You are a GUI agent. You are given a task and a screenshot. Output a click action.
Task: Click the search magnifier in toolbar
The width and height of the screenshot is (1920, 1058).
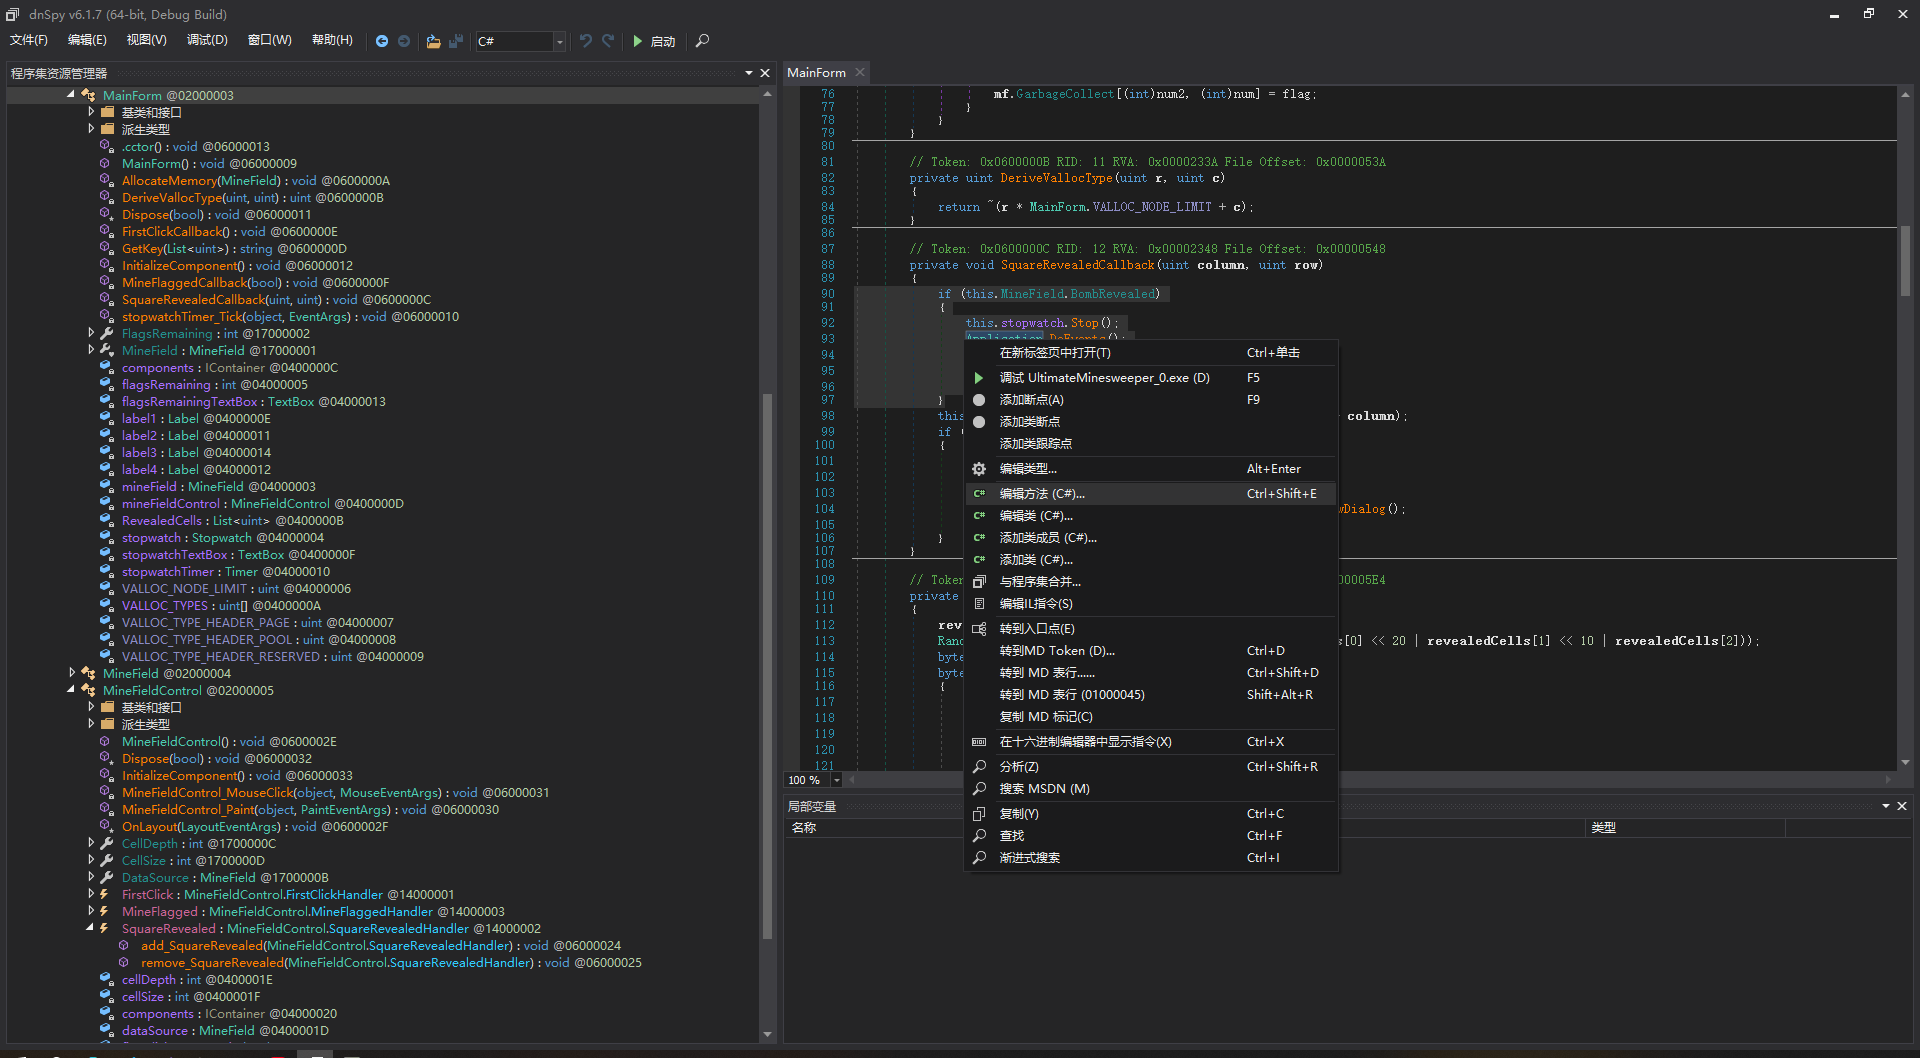click(x=702, y=41)
